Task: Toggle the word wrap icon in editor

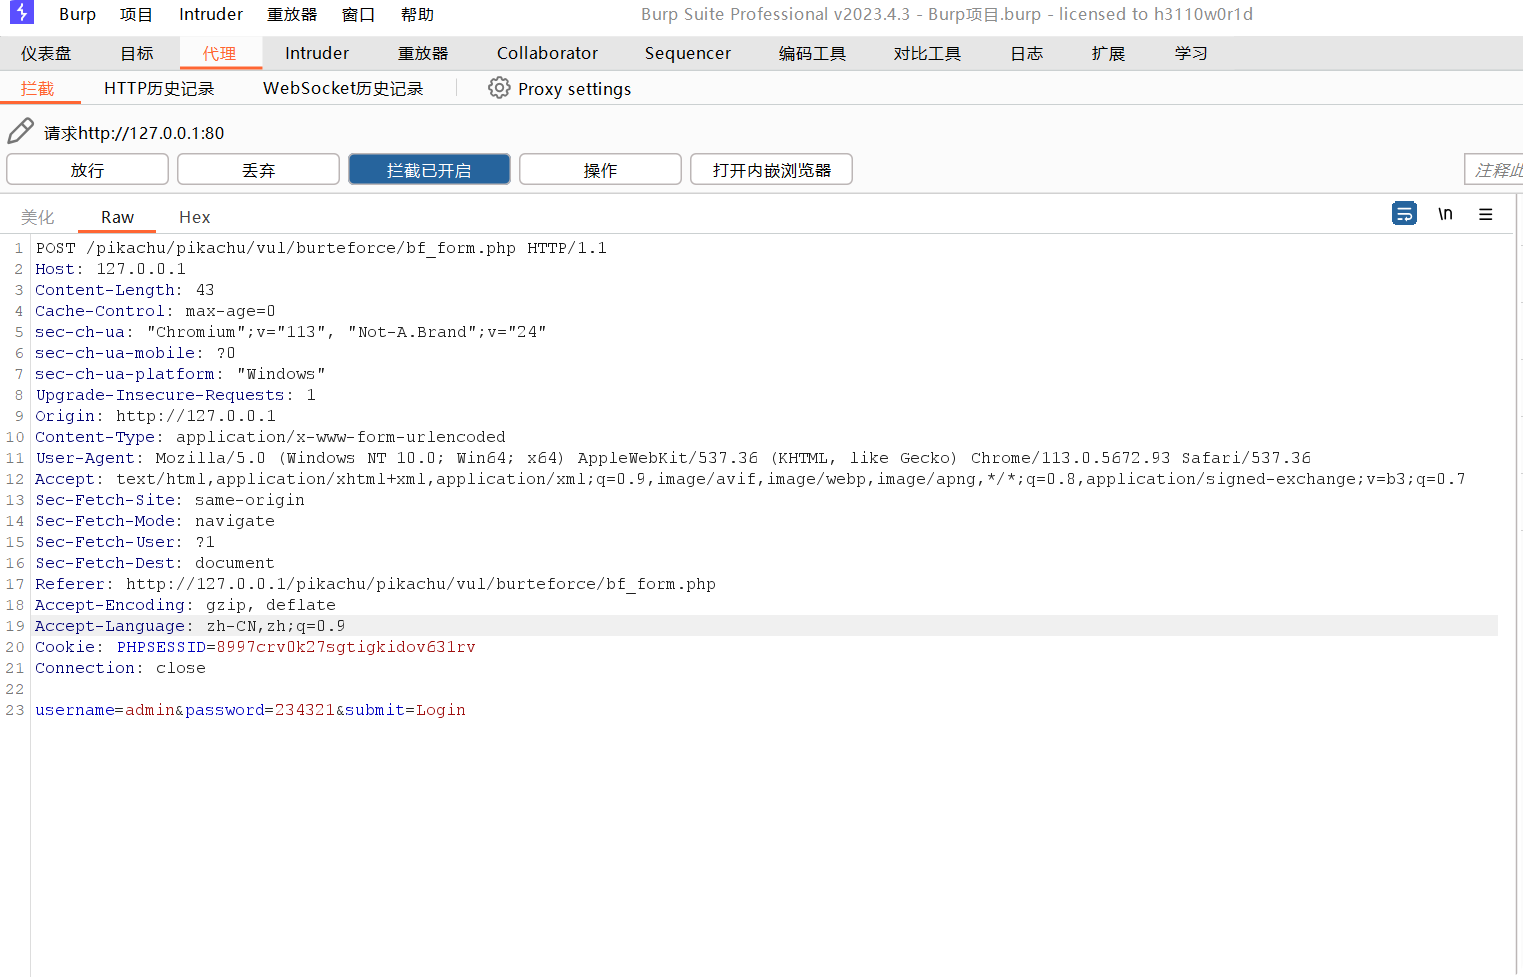Action: [1404, 214]
